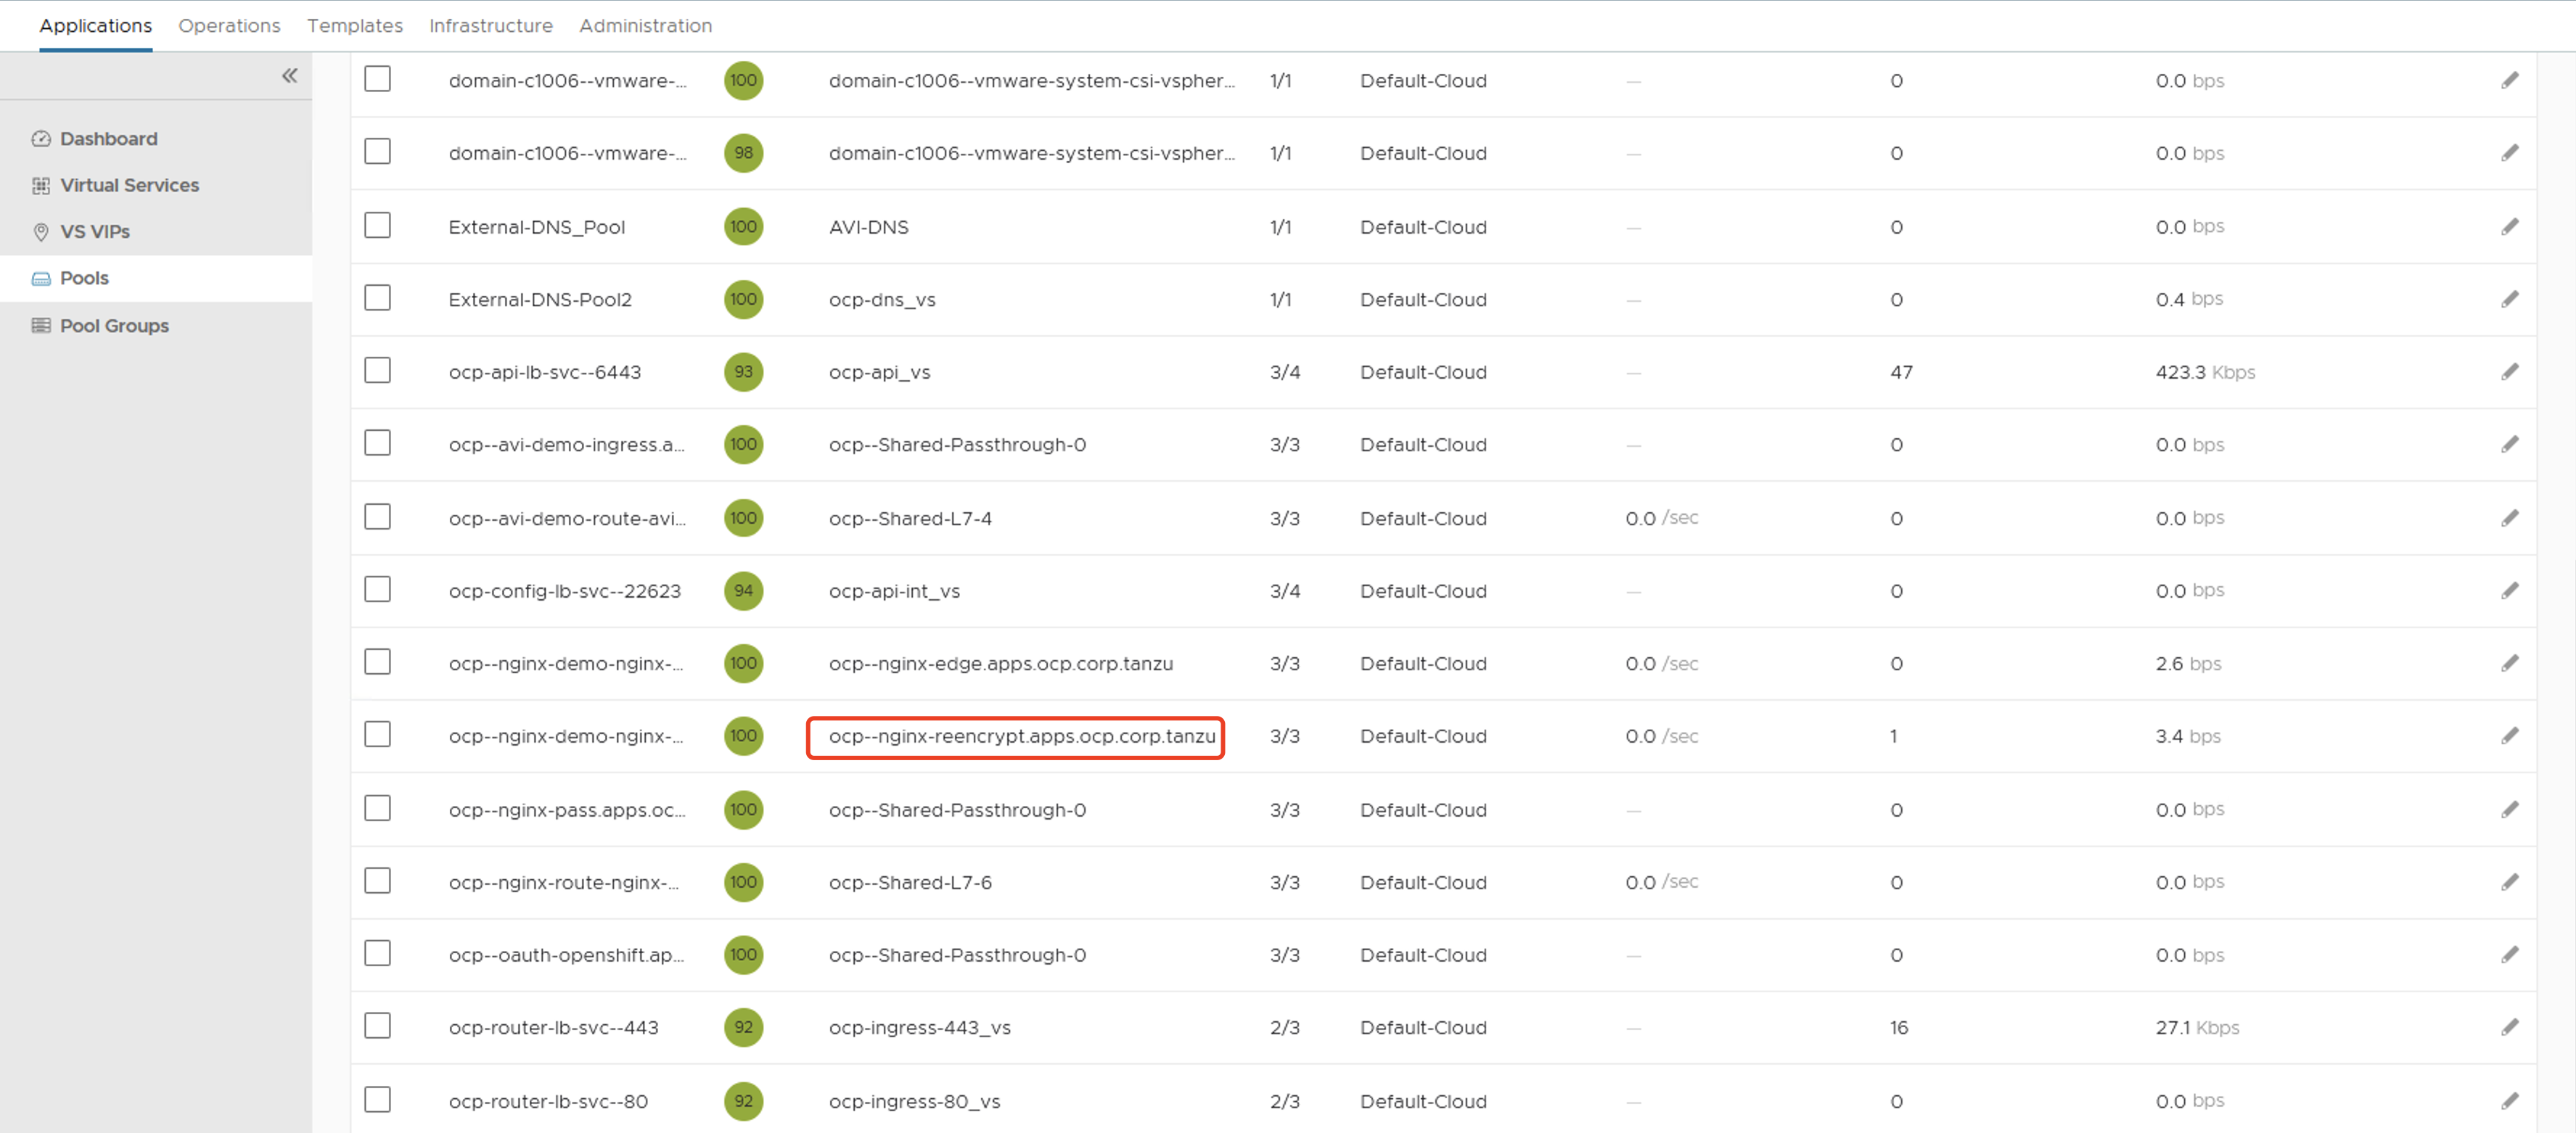Open pool ocp-router-lb-svc--443 by name
This screenshot has width=2576, height=1133.
coord(553,1028)
